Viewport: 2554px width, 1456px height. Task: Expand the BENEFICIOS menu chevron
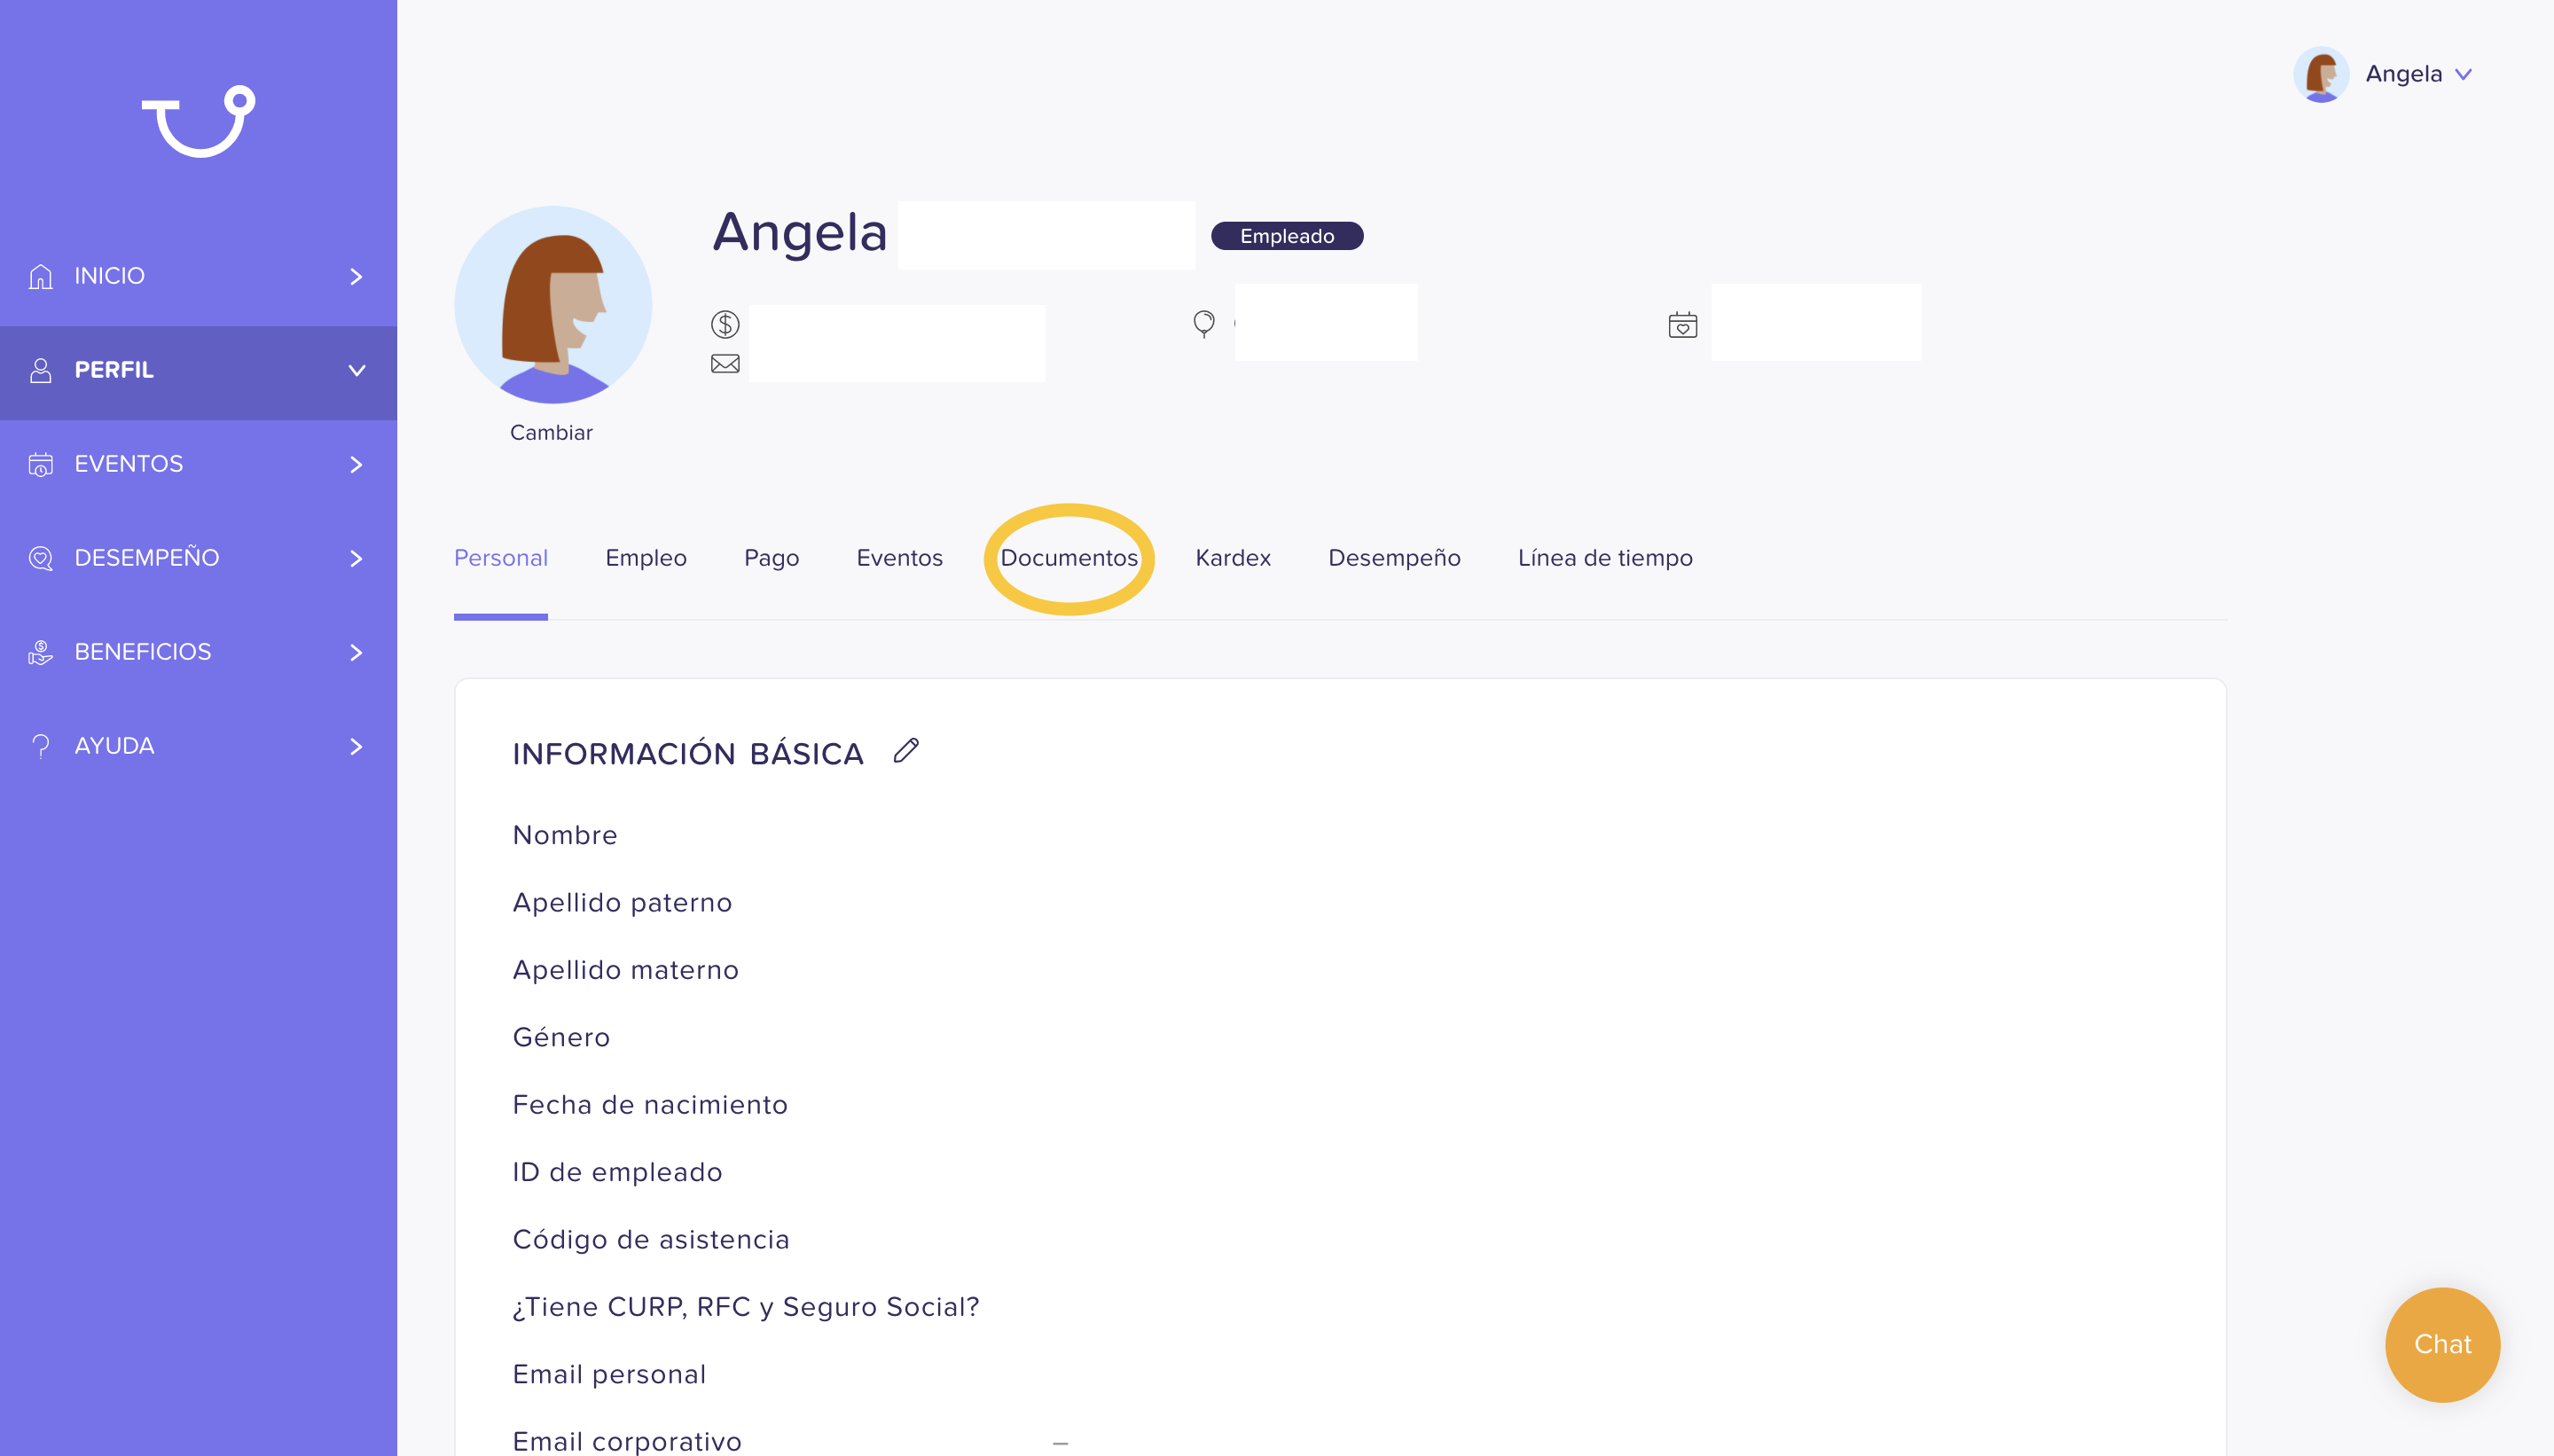[356, 652]
